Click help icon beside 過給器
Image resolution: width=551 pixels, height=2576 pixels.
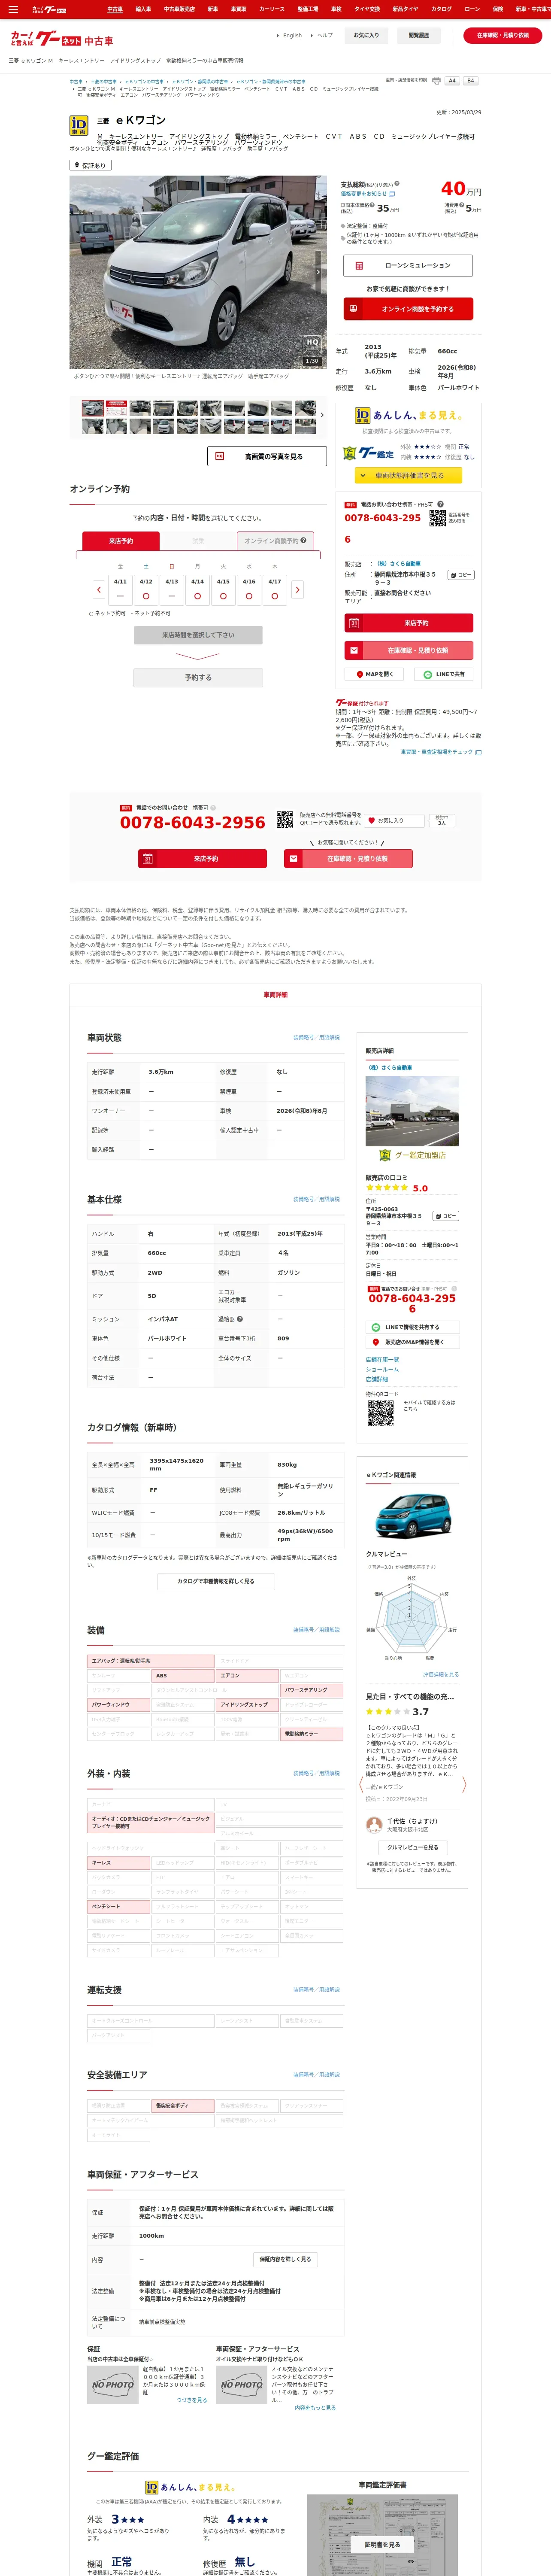click(240, 1319)
